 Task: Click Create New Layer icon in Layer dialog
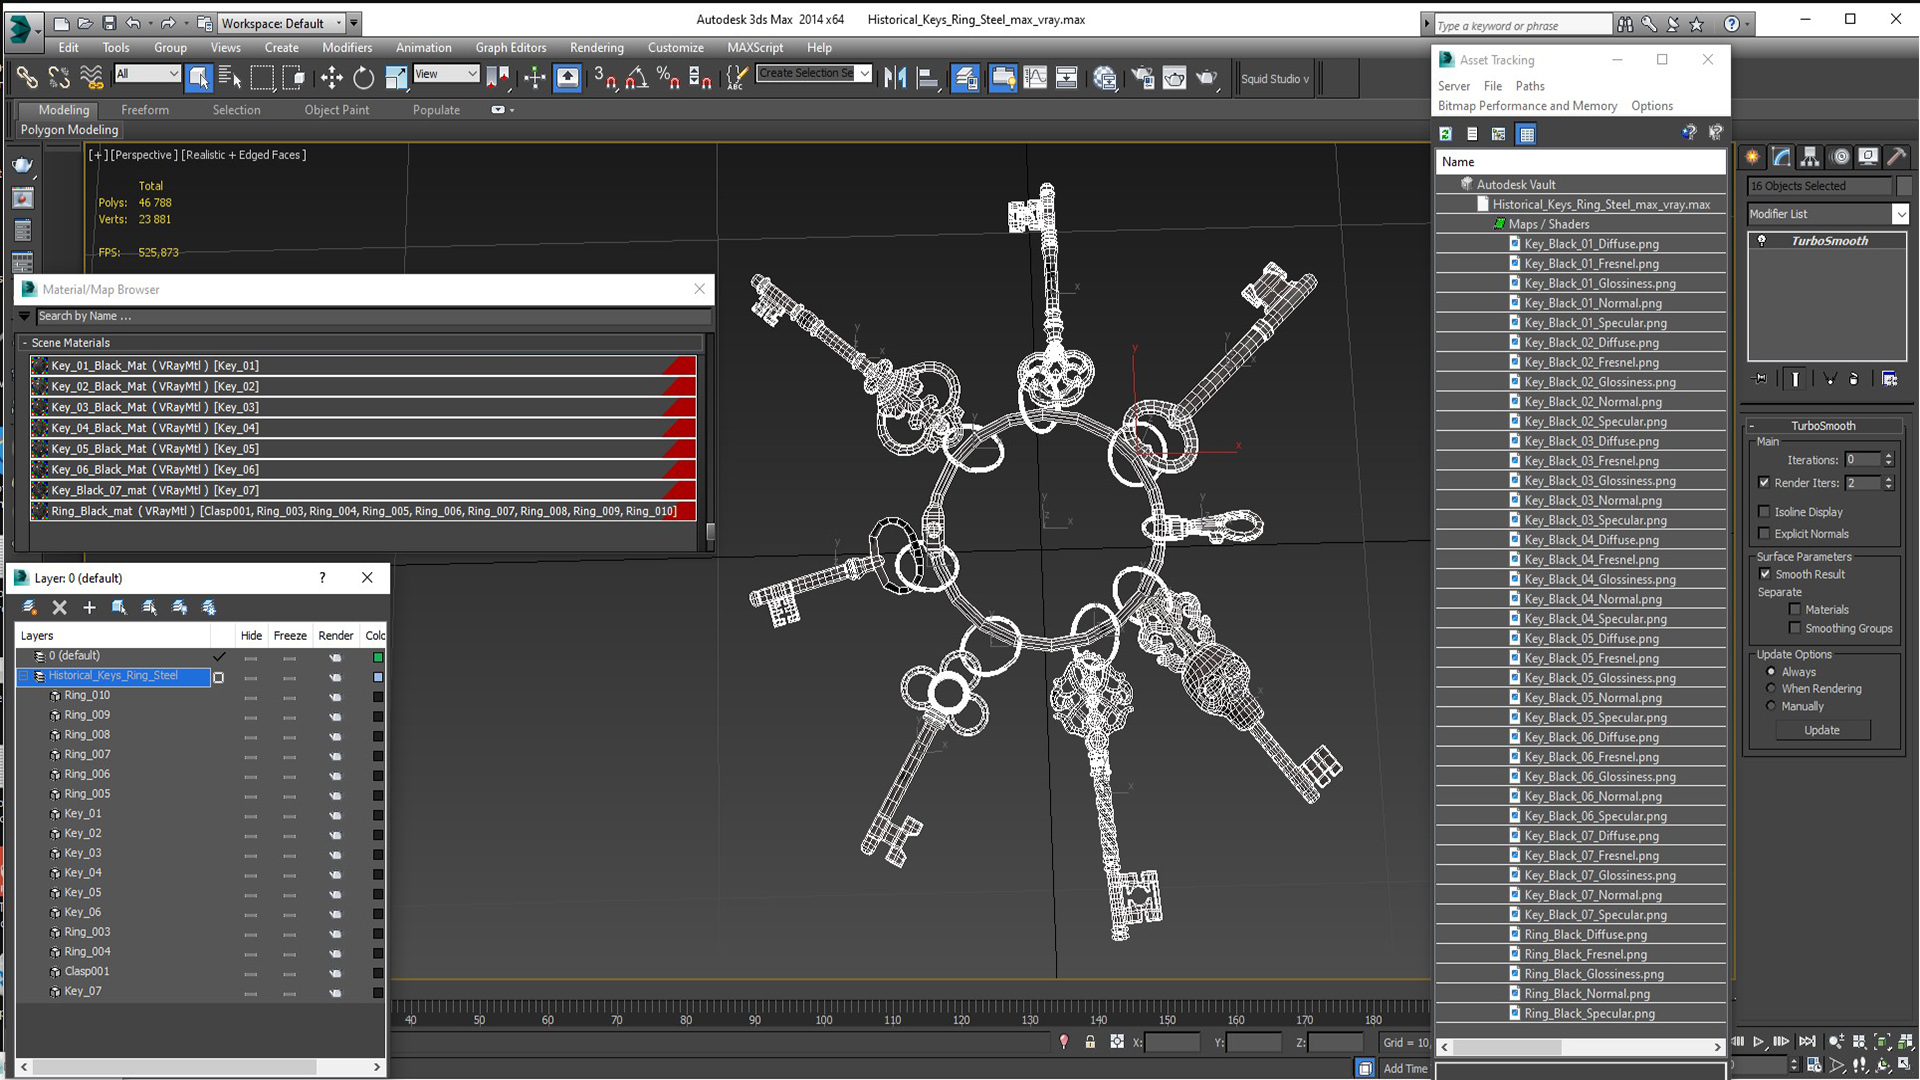(30, 607)
